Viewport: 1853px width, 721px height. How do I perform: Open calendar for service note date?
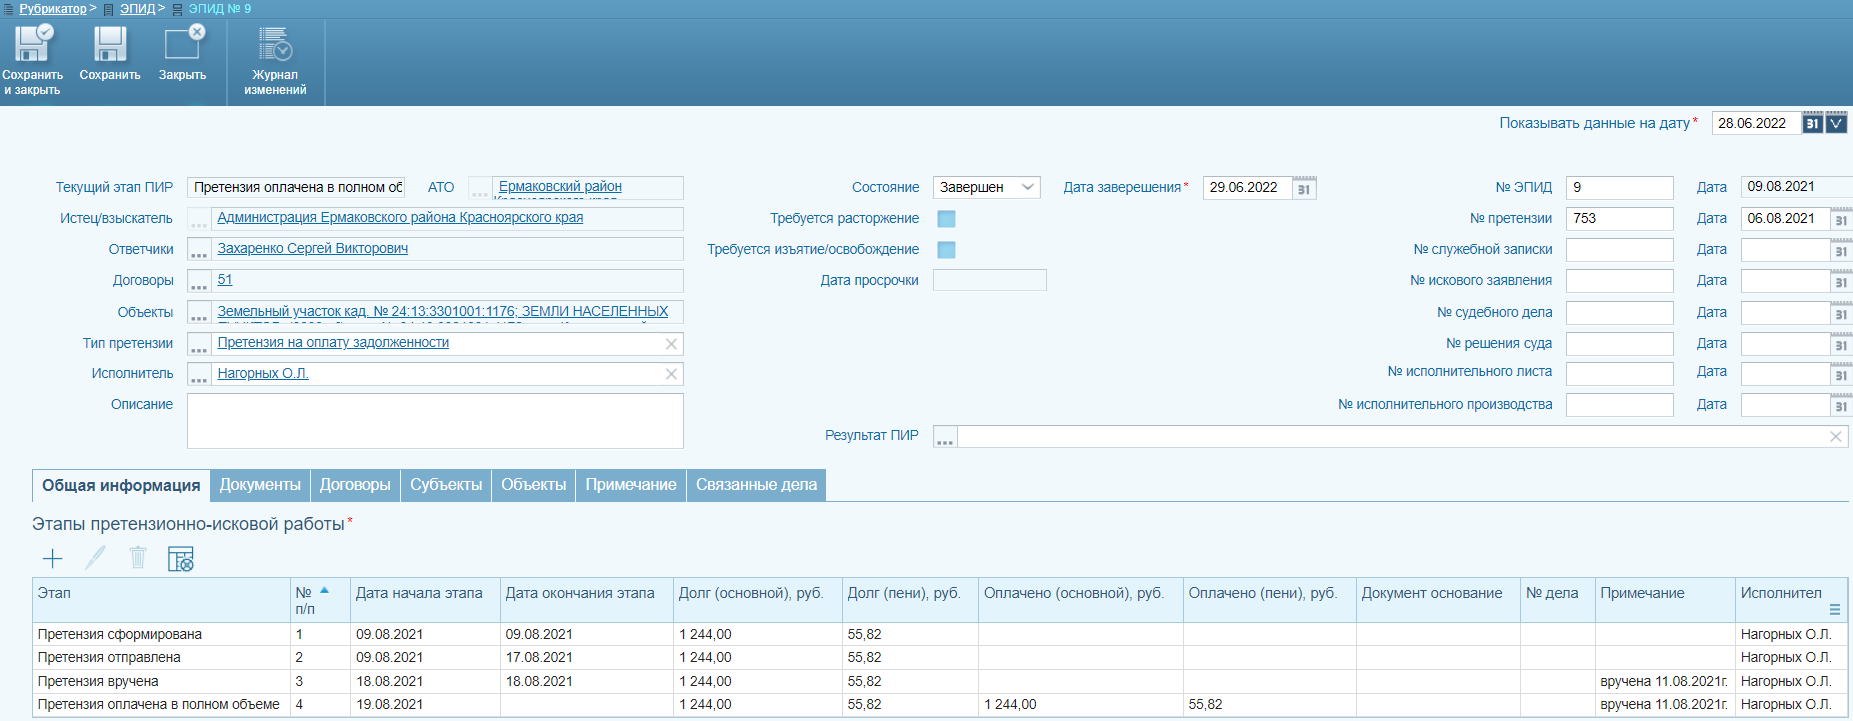point(1841,250)
